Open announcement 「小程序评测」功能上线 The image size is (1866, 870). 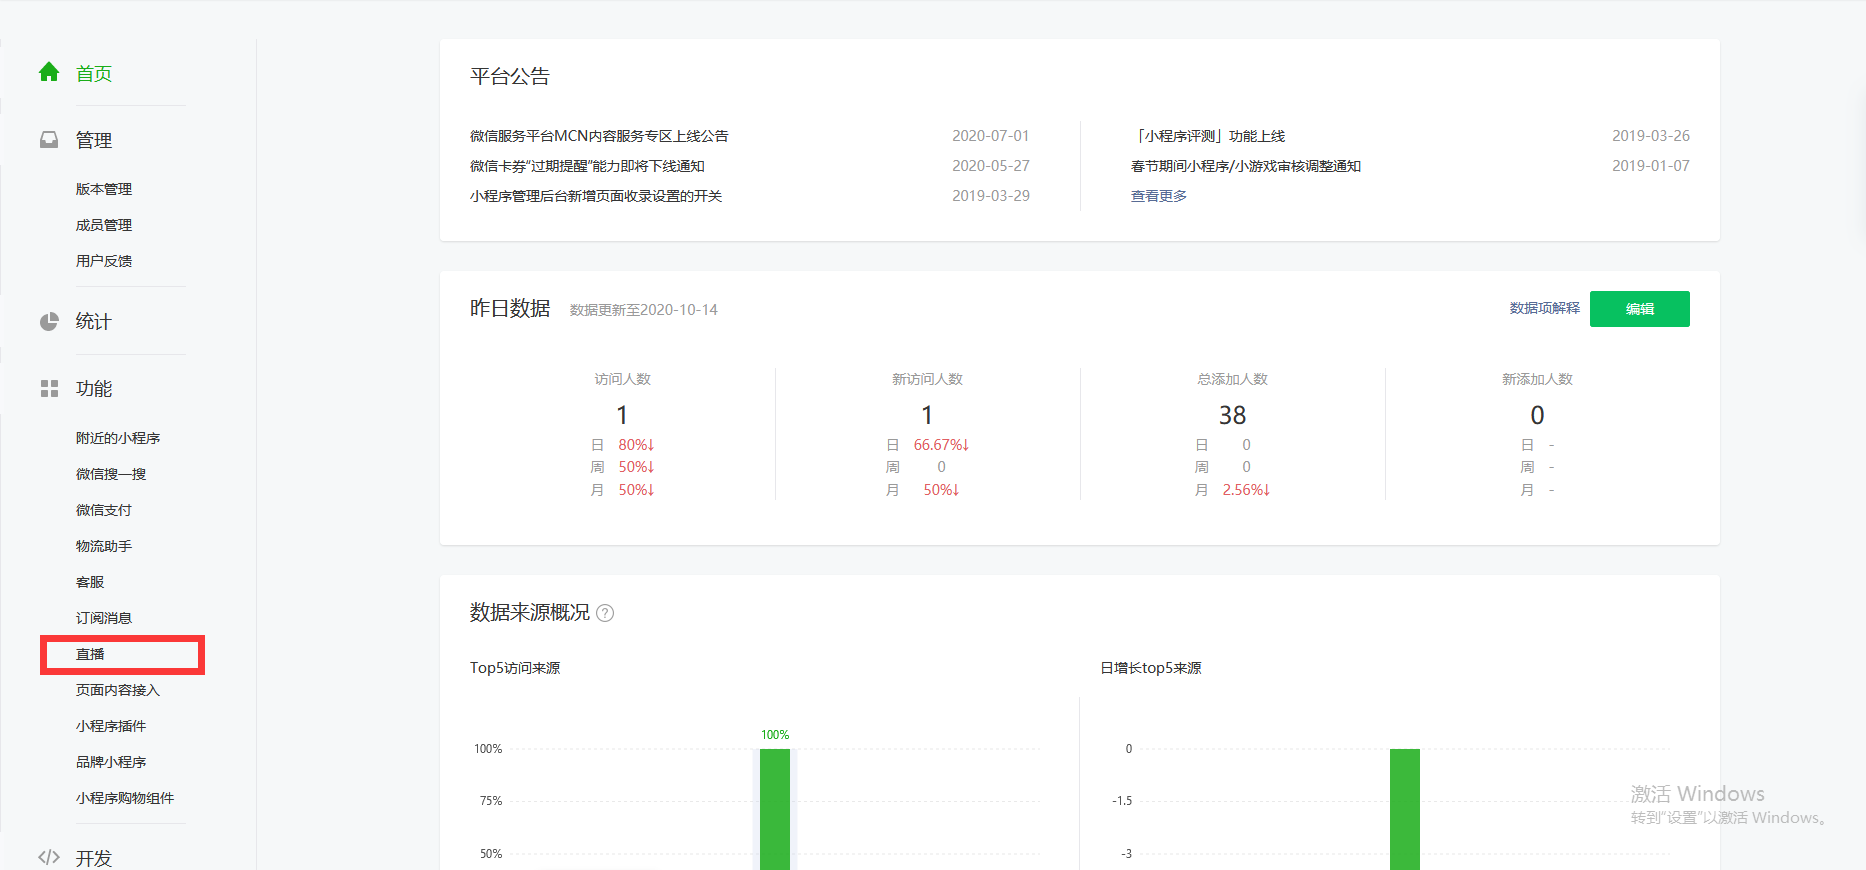point(1208,136)
